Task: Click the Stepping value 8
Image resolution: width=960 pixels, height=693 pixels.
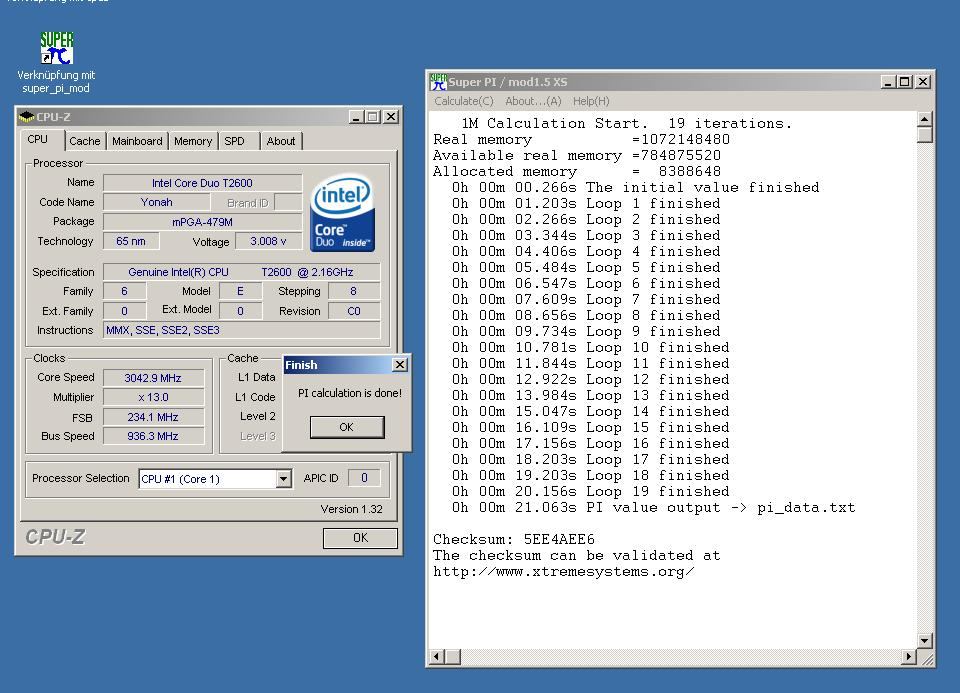Action: (354, 291)
